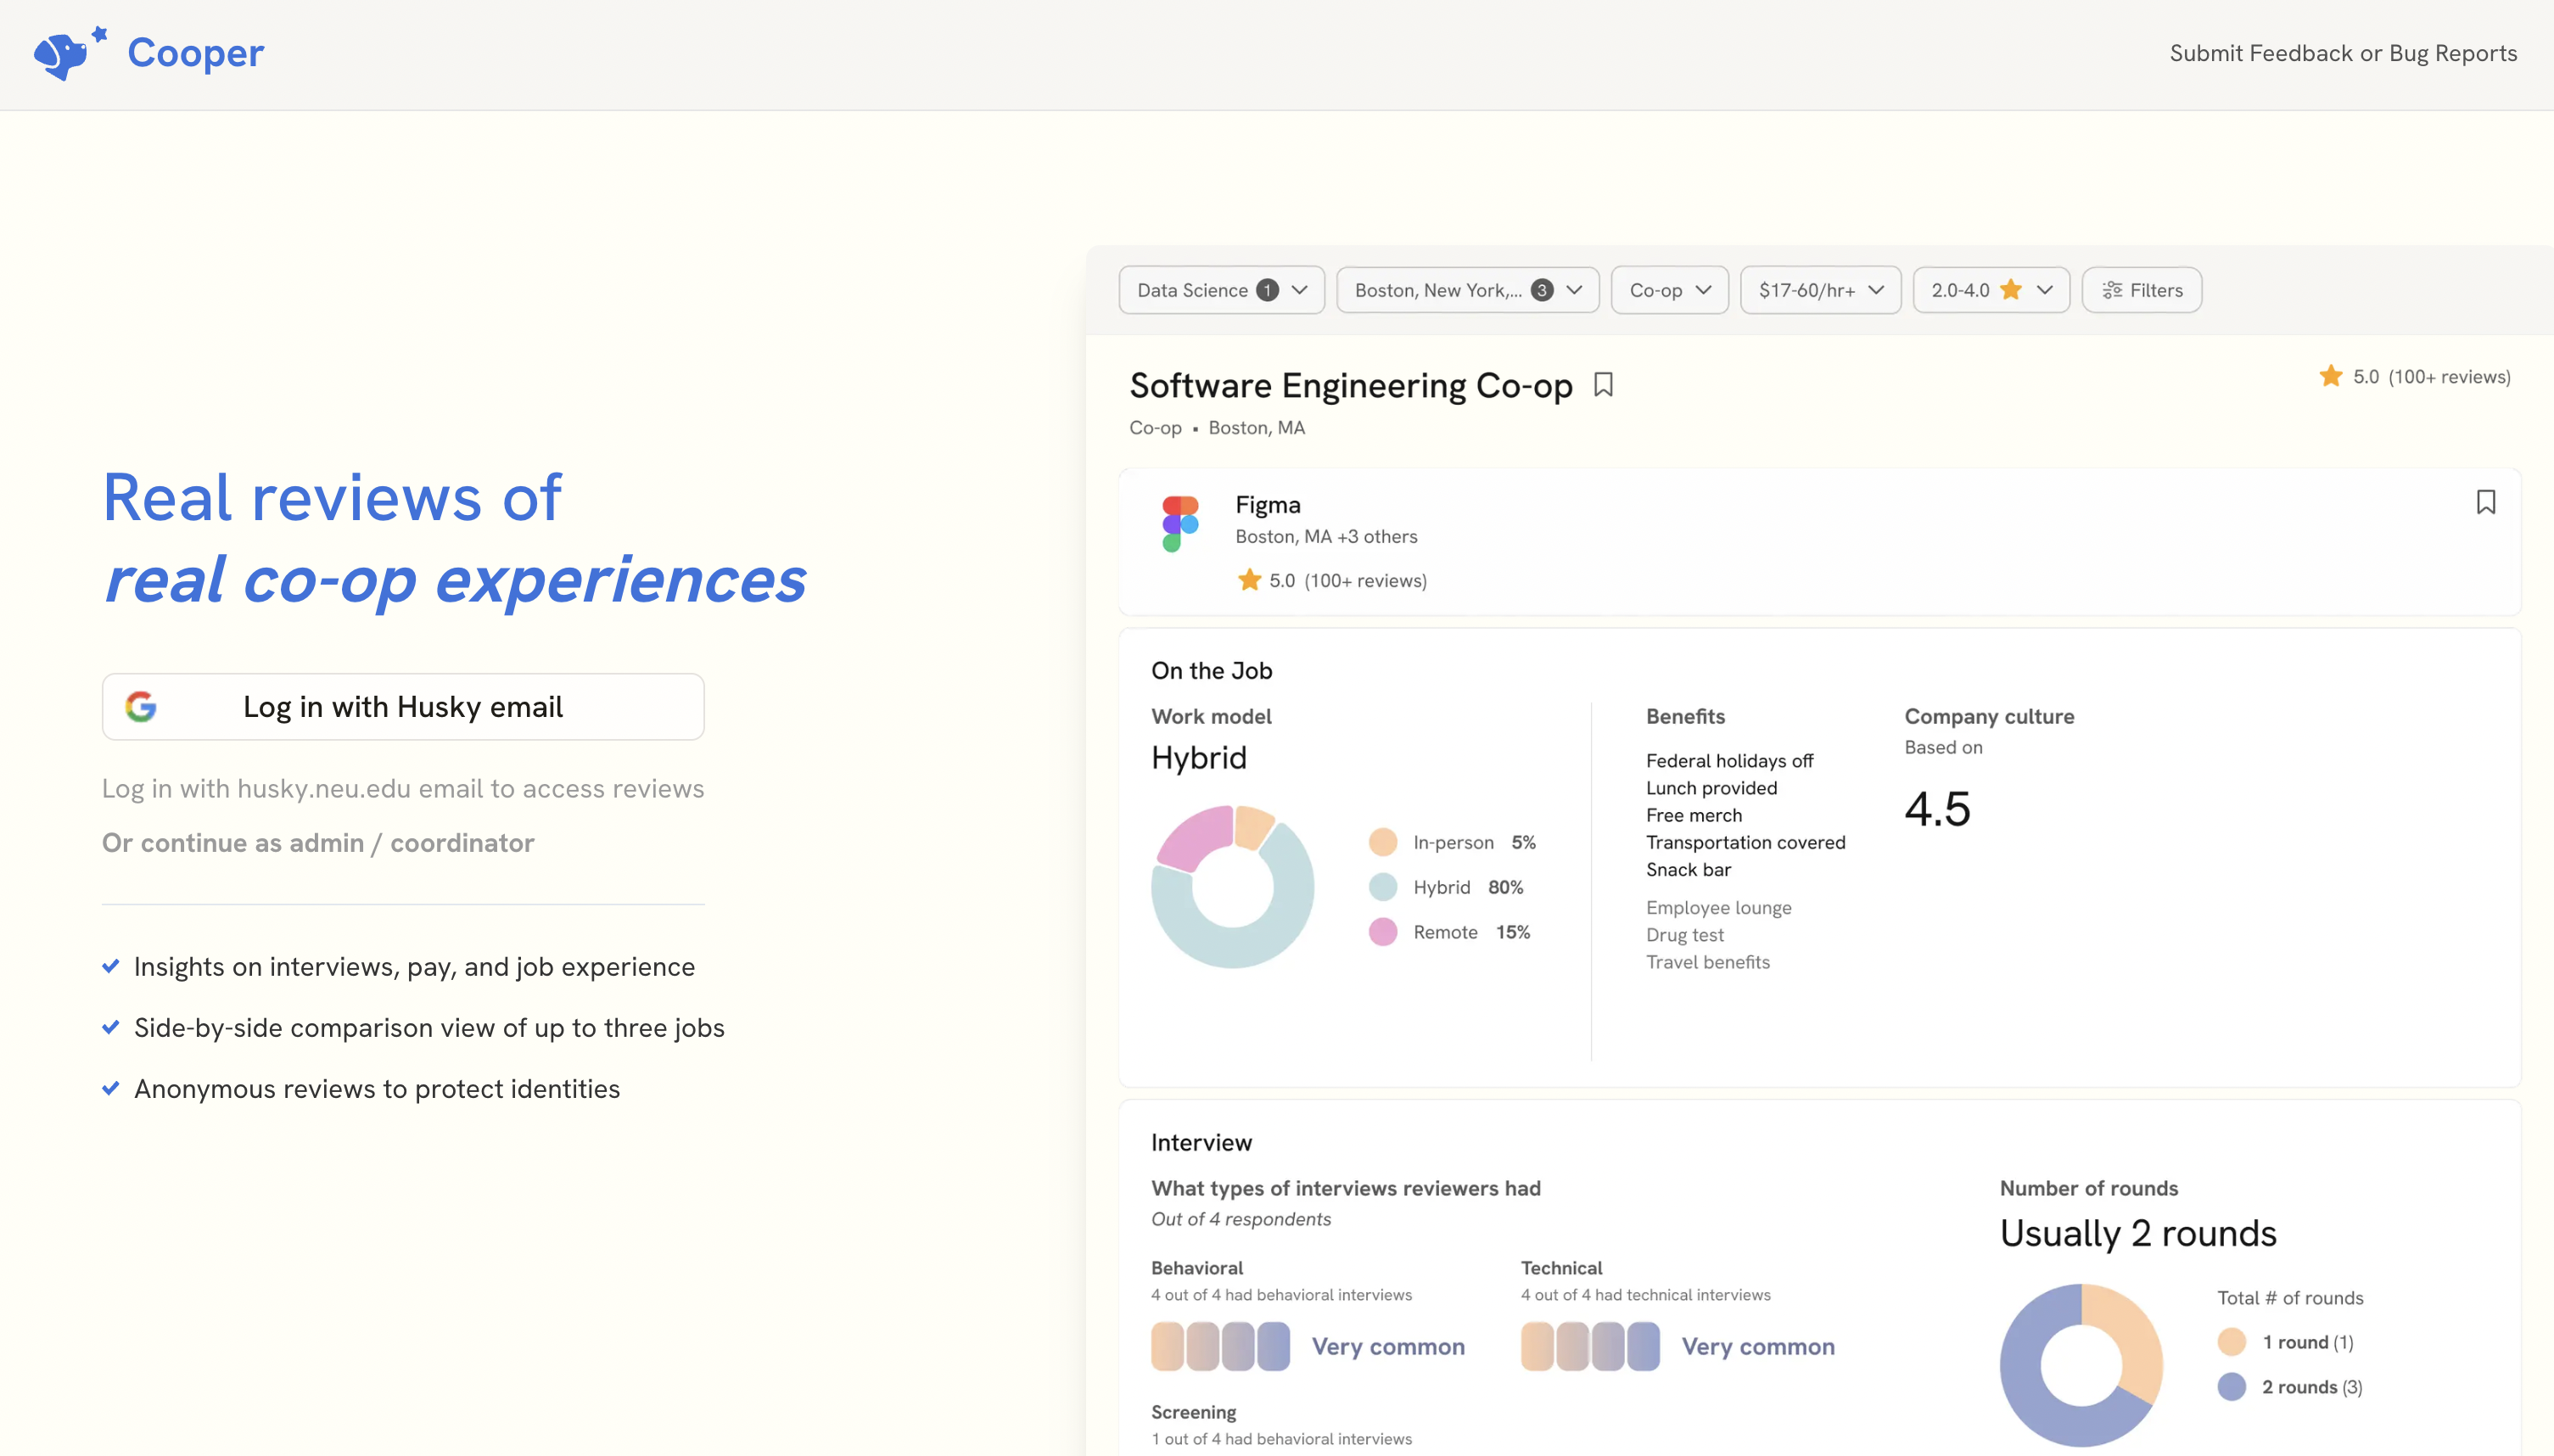The height and width of the screenshot is (1456, 2554).
Task: Click 'Boston, MA +3 others' text
Action: [1326, 537]
